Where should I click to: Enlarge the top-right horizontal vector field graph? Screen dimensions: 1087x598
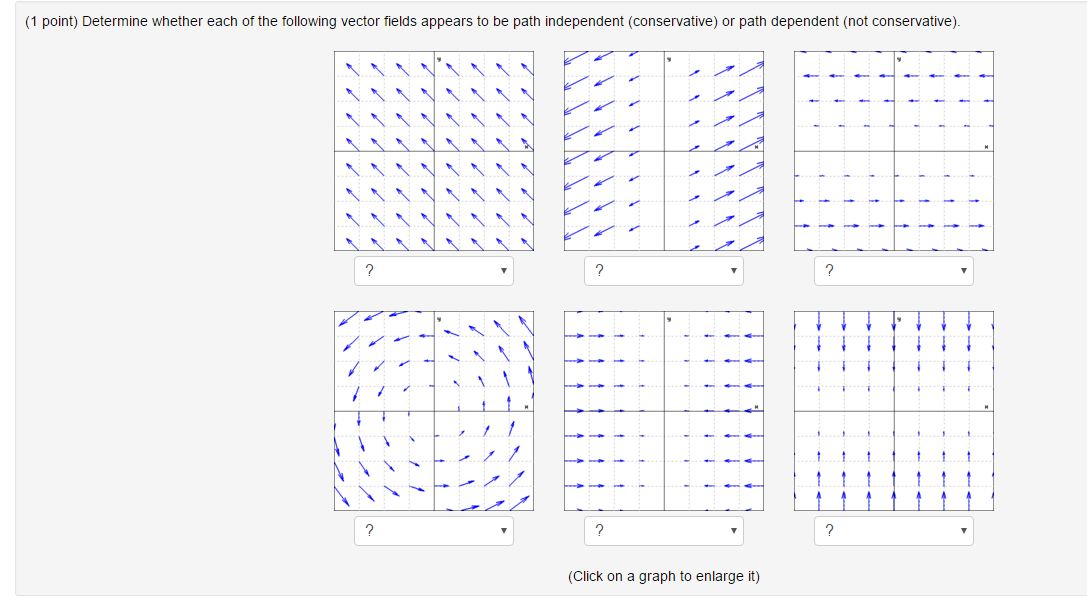pos(894,151)
